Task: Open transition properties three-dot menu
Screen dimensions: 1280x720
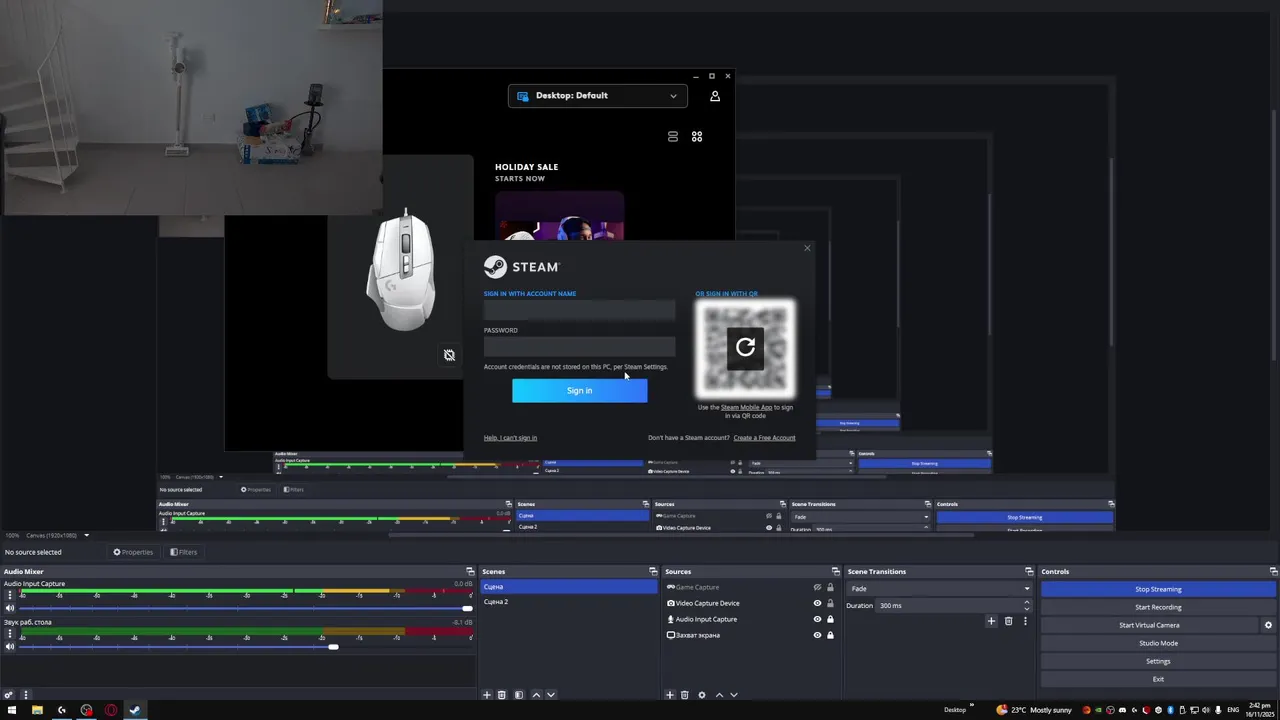Action: coord(1025,621)
